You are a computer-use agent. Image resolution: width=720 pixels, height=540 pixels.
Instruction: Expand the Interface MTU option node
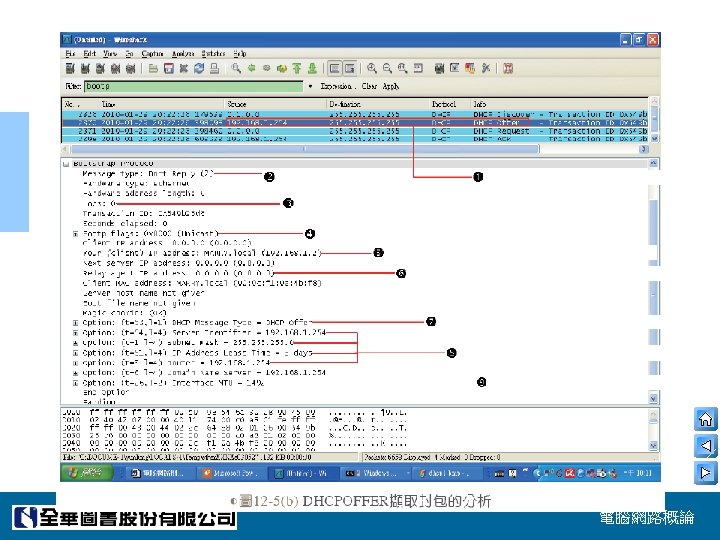click(x=76, y=383)
